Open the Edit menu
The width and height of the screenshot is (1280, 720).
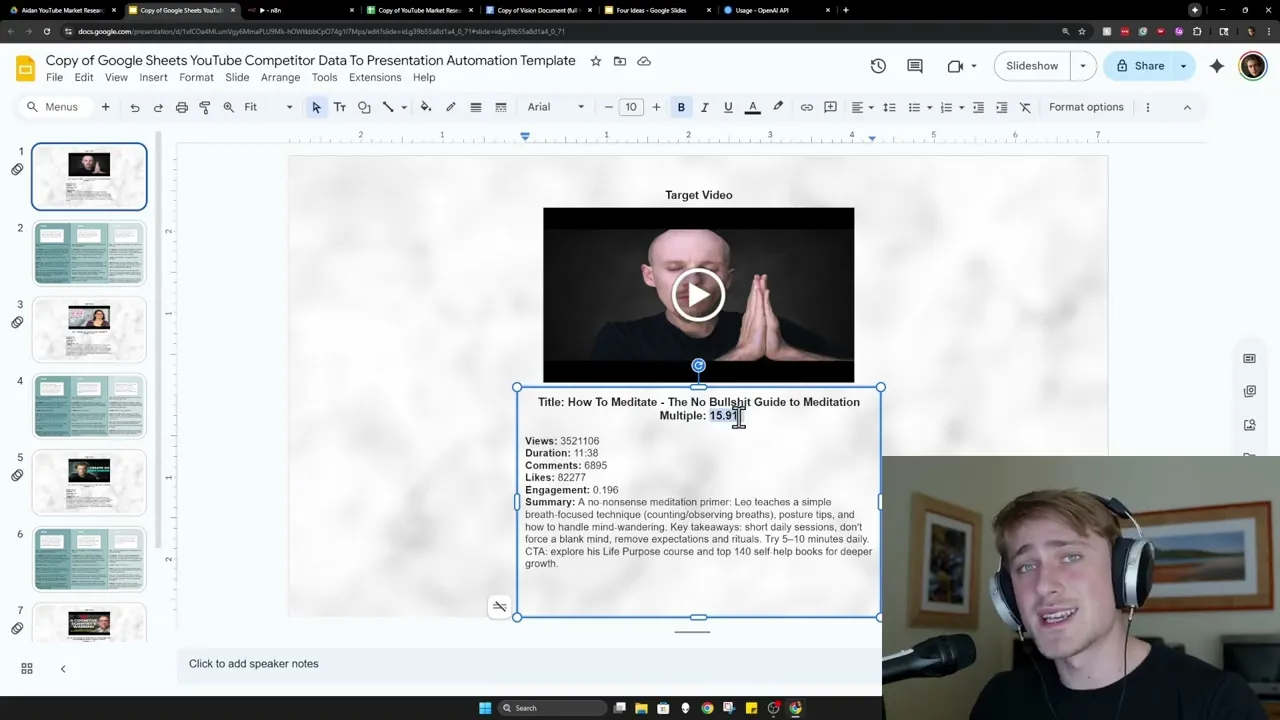(x=84, y=77)
